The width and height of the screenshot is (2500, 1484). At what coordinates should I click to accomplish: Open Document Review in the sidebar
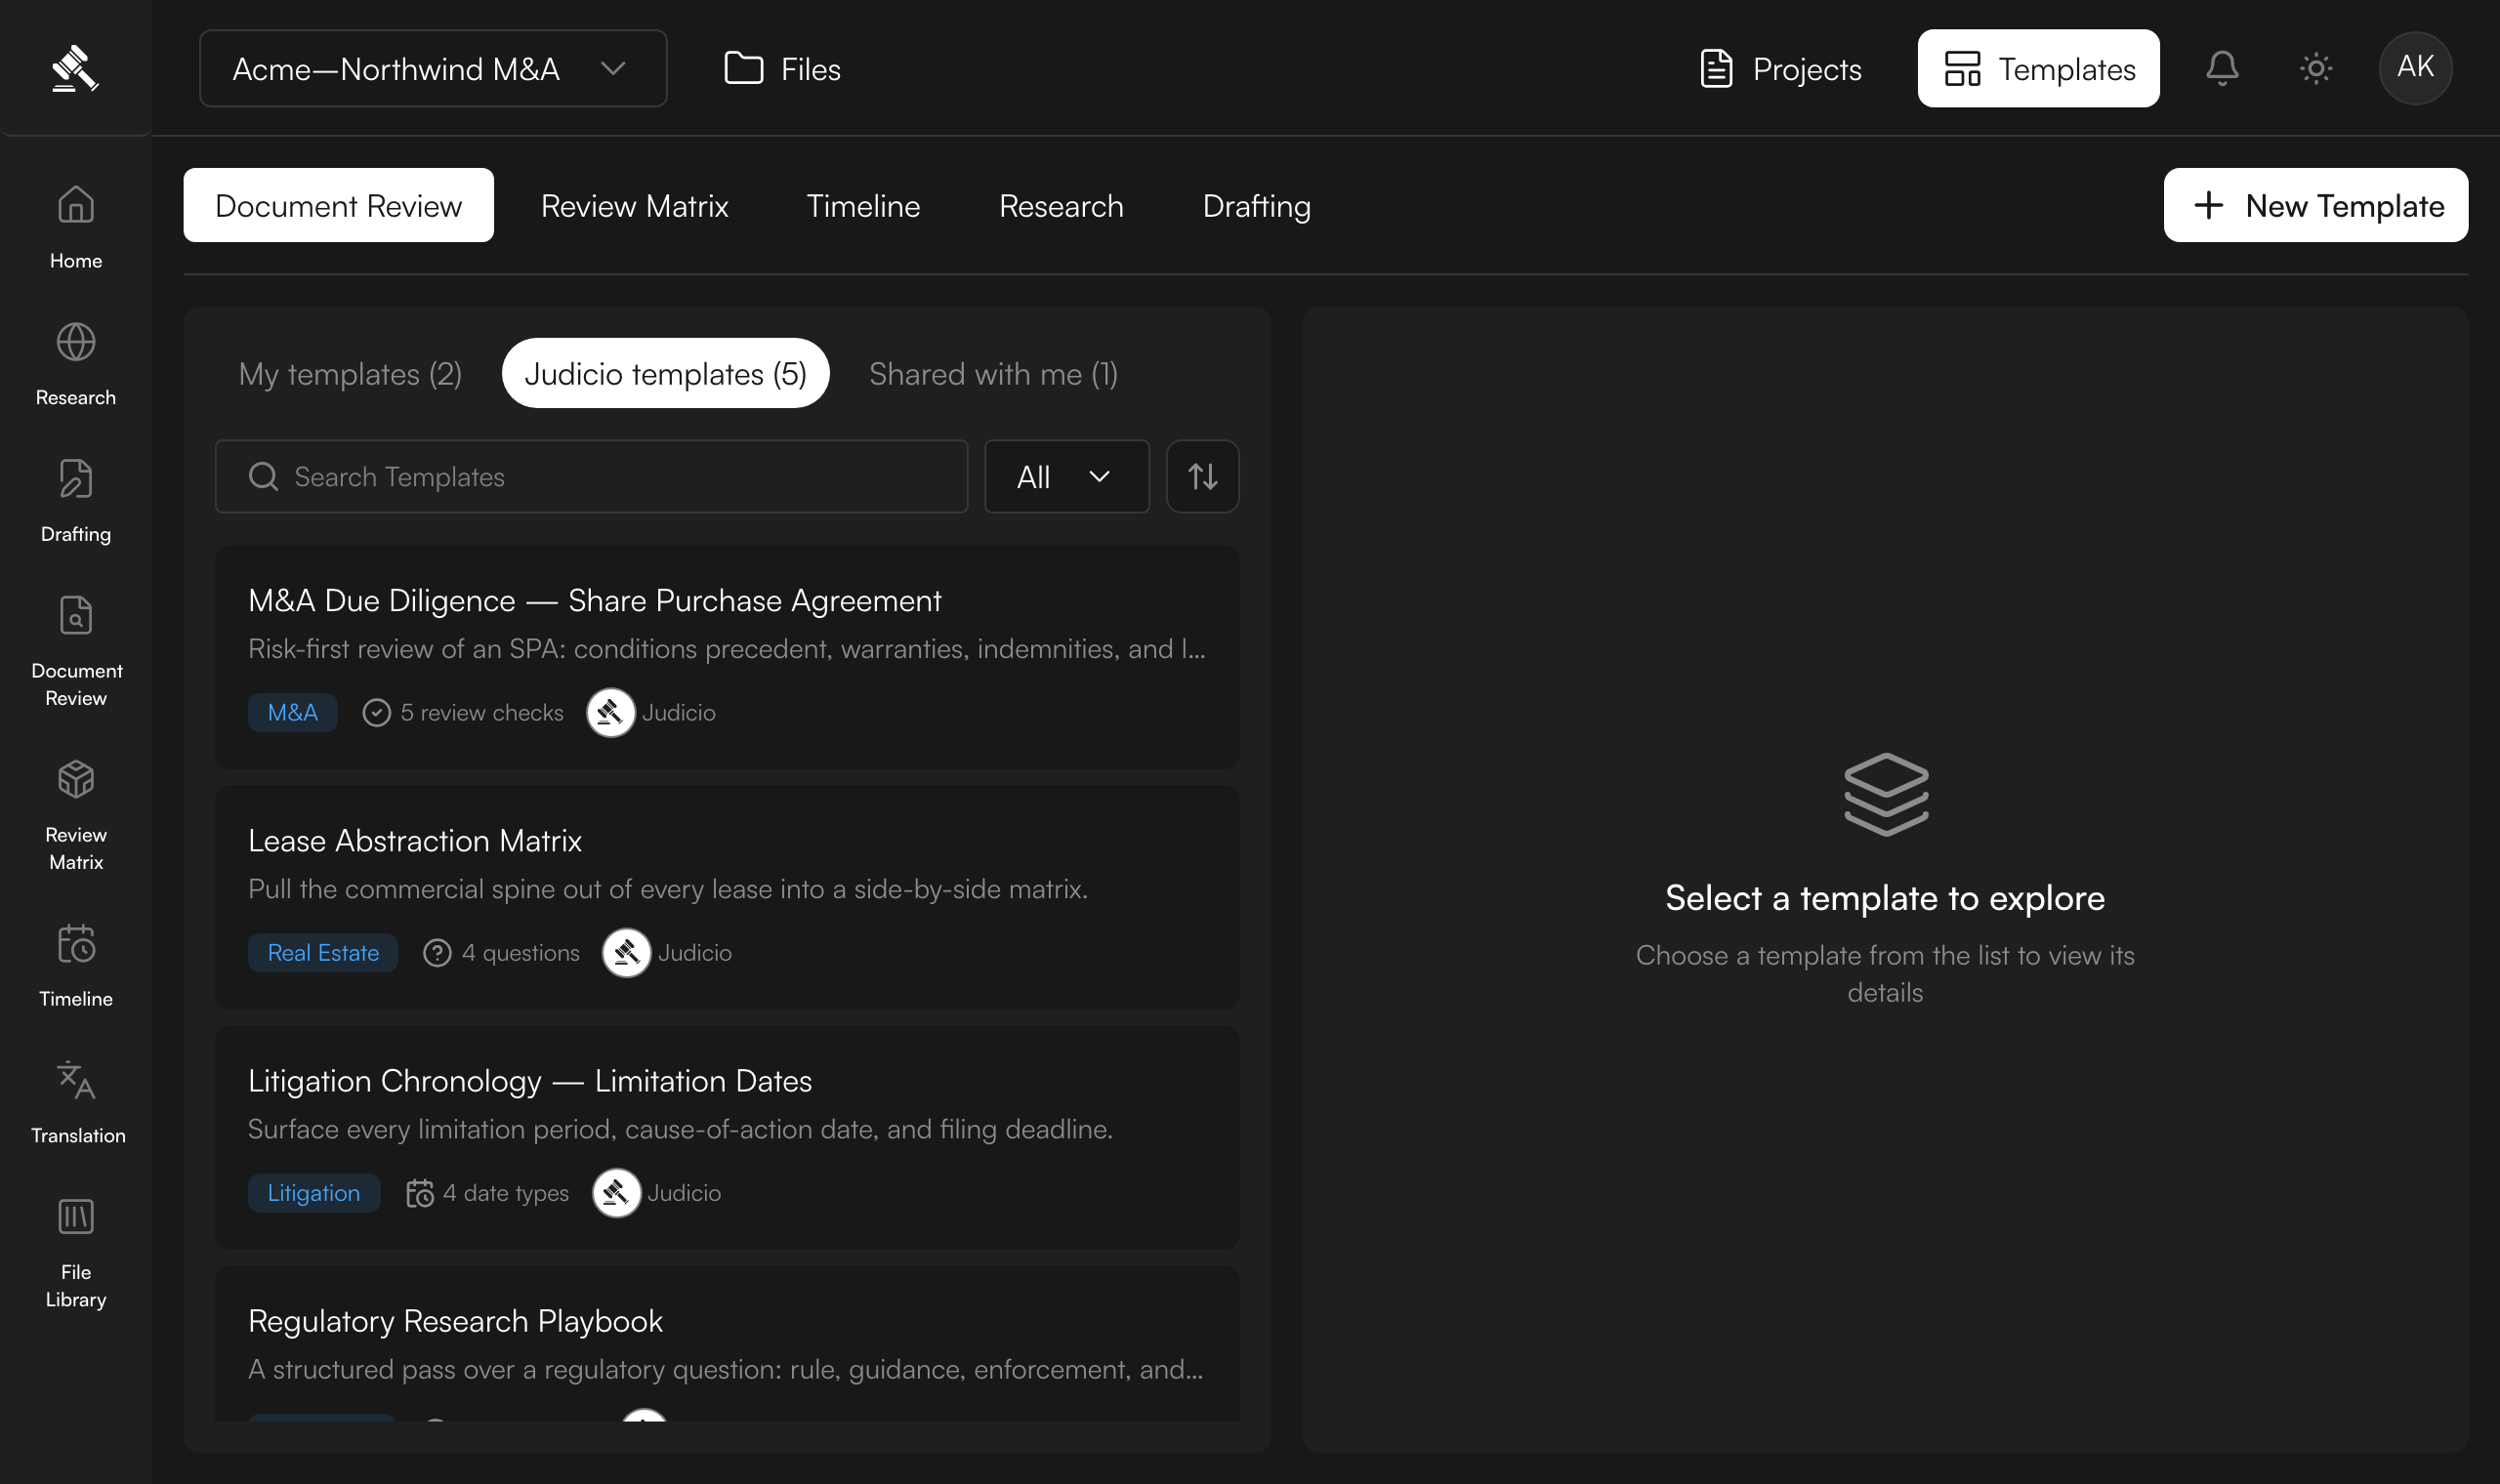tap(76, 651)
